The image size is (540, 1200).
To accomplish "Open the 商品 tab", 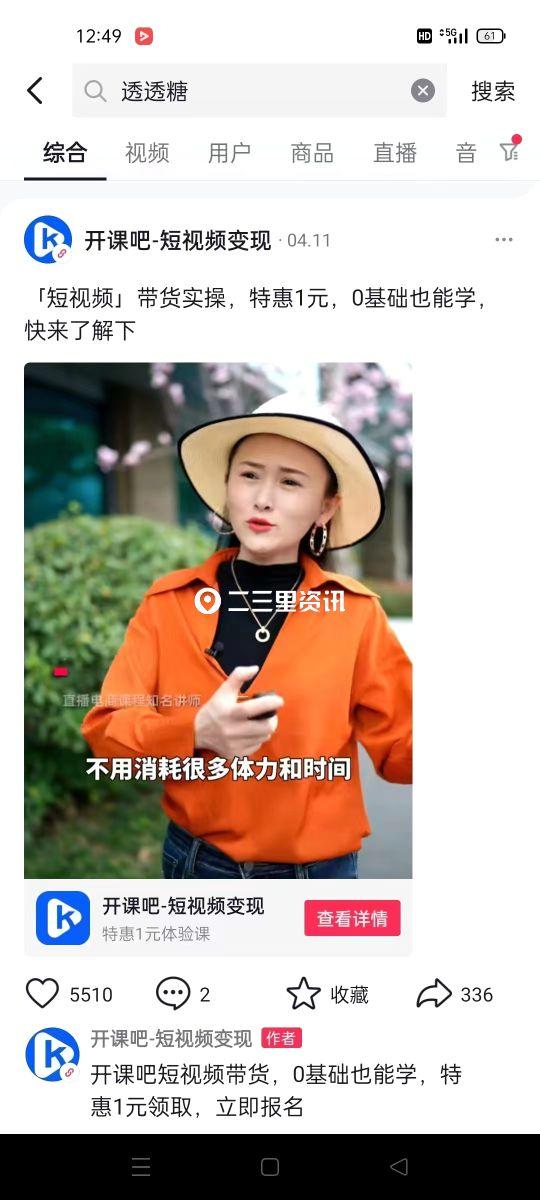I will (x=312, y=153).
